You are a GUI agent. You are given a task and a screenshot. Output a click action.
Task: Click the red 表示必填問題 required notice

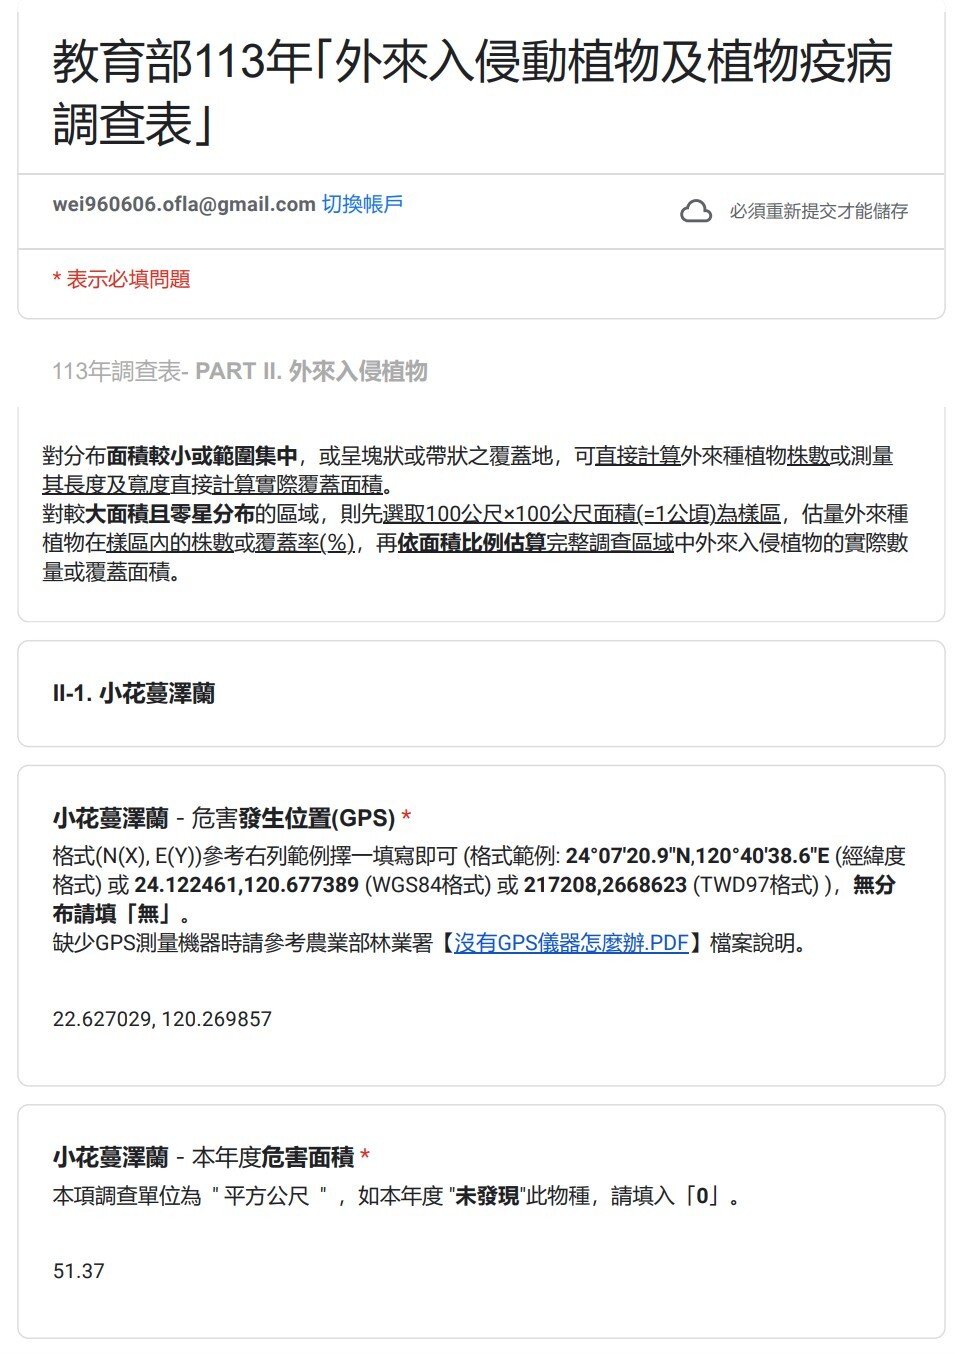point(121,279)
